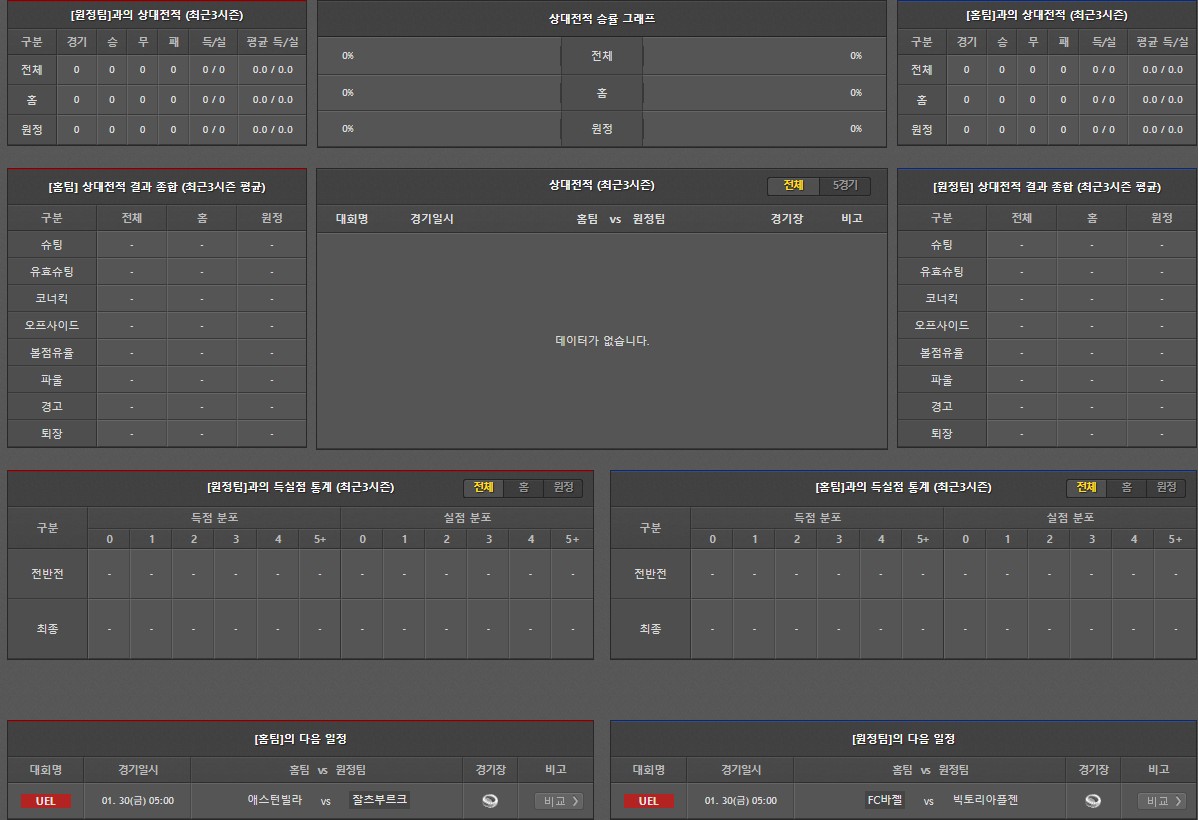Image resolution: width=1198 pixels, height=820 pixels.
Task: Click 경기일시 header in head-to-head table
Action: point(432,218)
